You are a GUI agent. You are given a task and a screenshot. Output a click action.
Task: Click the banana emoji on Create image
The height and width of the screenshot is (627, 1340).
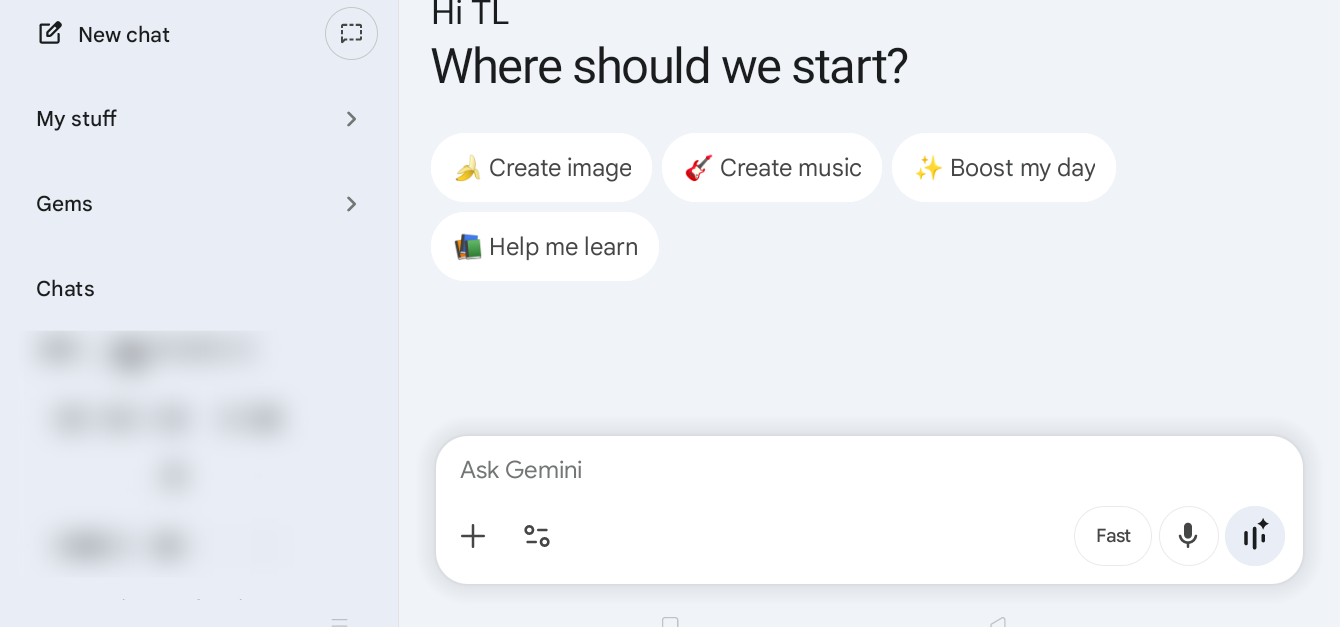pos(467,168)
